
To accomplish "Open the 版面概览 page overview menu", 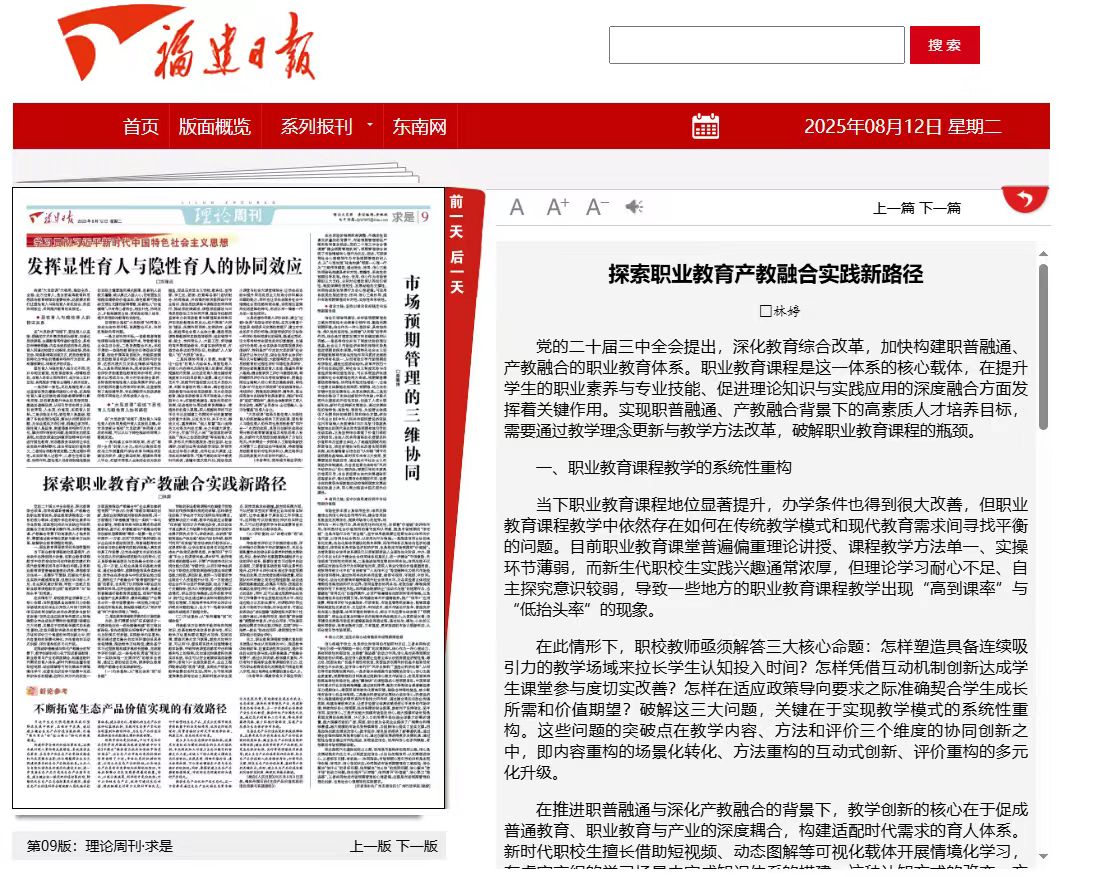I will tap(214, 127).
